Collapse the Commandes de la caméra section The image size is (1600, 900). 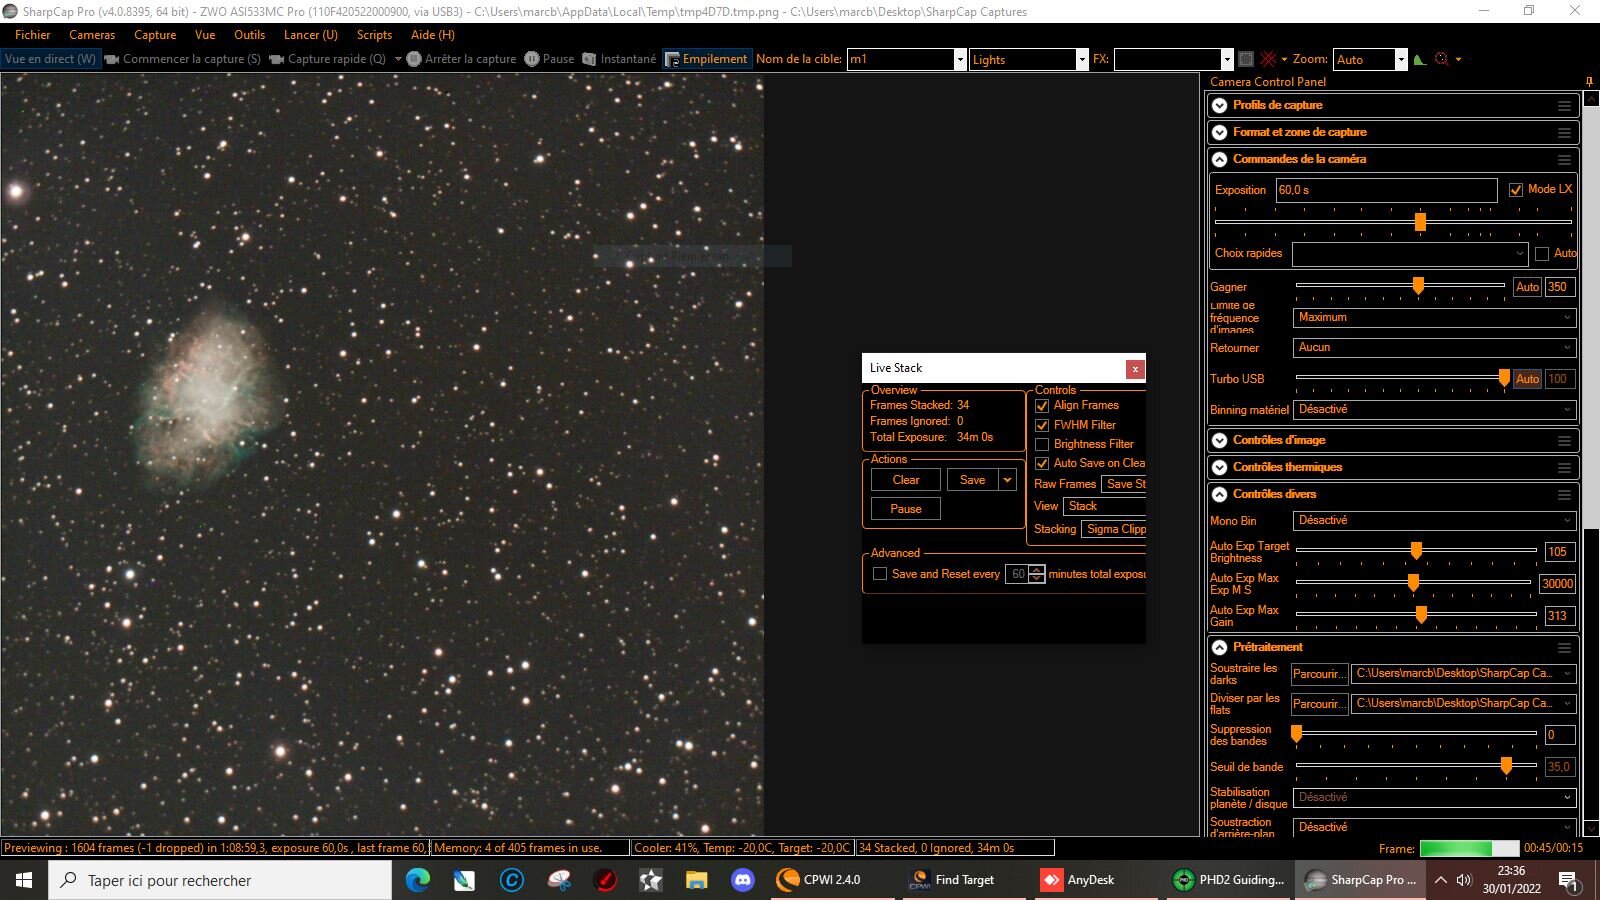pos(1219,160)
